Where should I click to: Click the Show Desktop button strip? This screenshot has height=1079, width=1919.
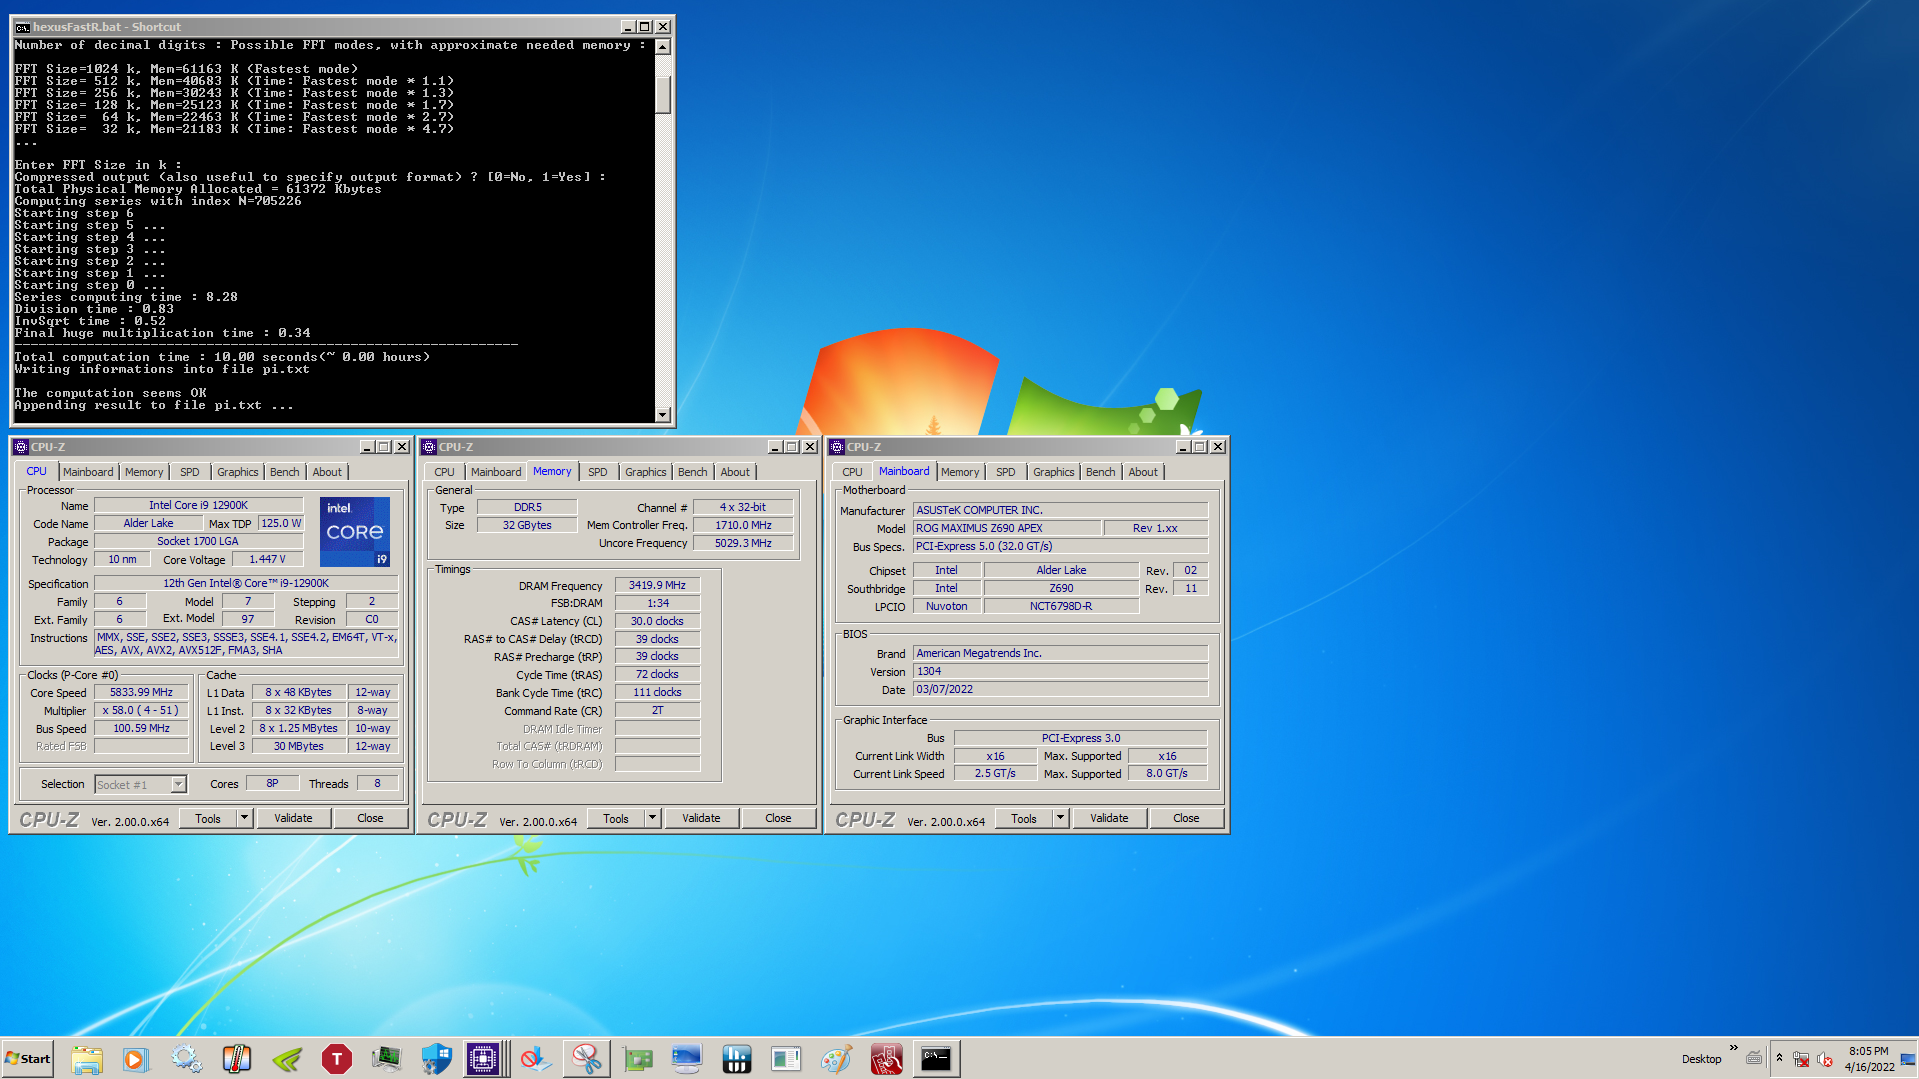tap(1908, 1059)
